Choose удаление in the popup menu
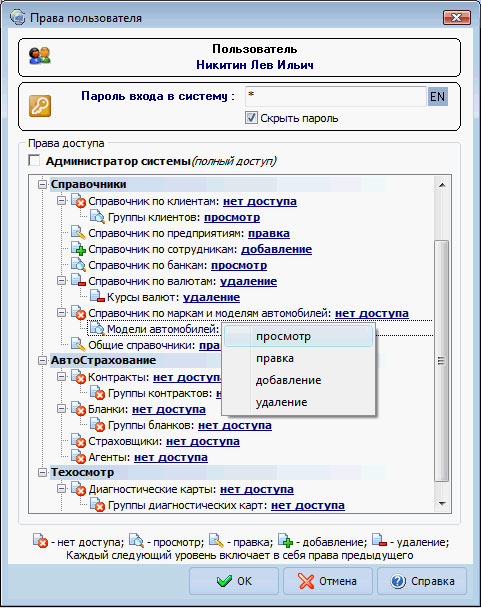Screen dimensions: 481x608 298,402
